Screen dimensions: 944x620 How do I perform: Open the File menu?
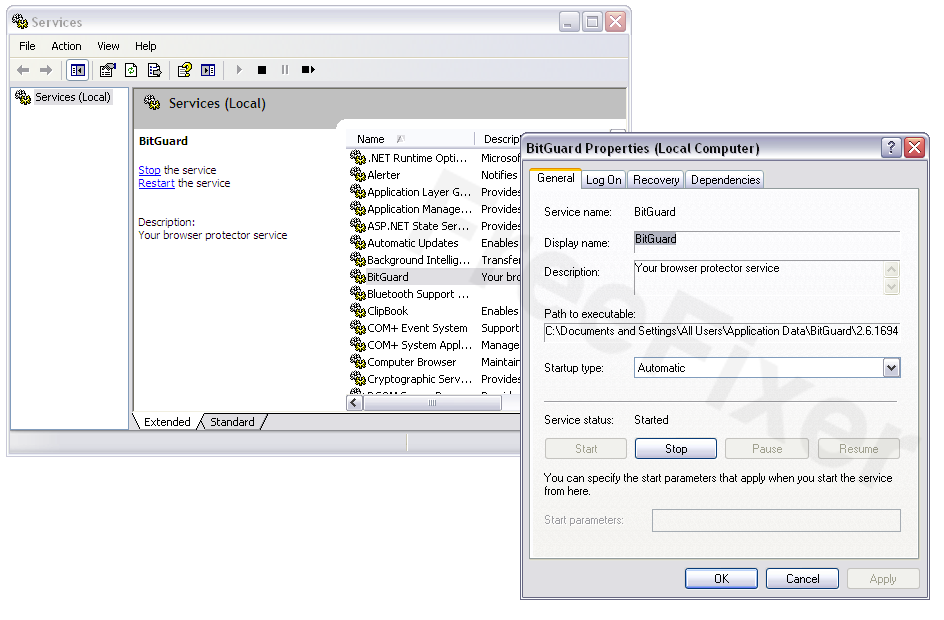click(x=27, y=46)
